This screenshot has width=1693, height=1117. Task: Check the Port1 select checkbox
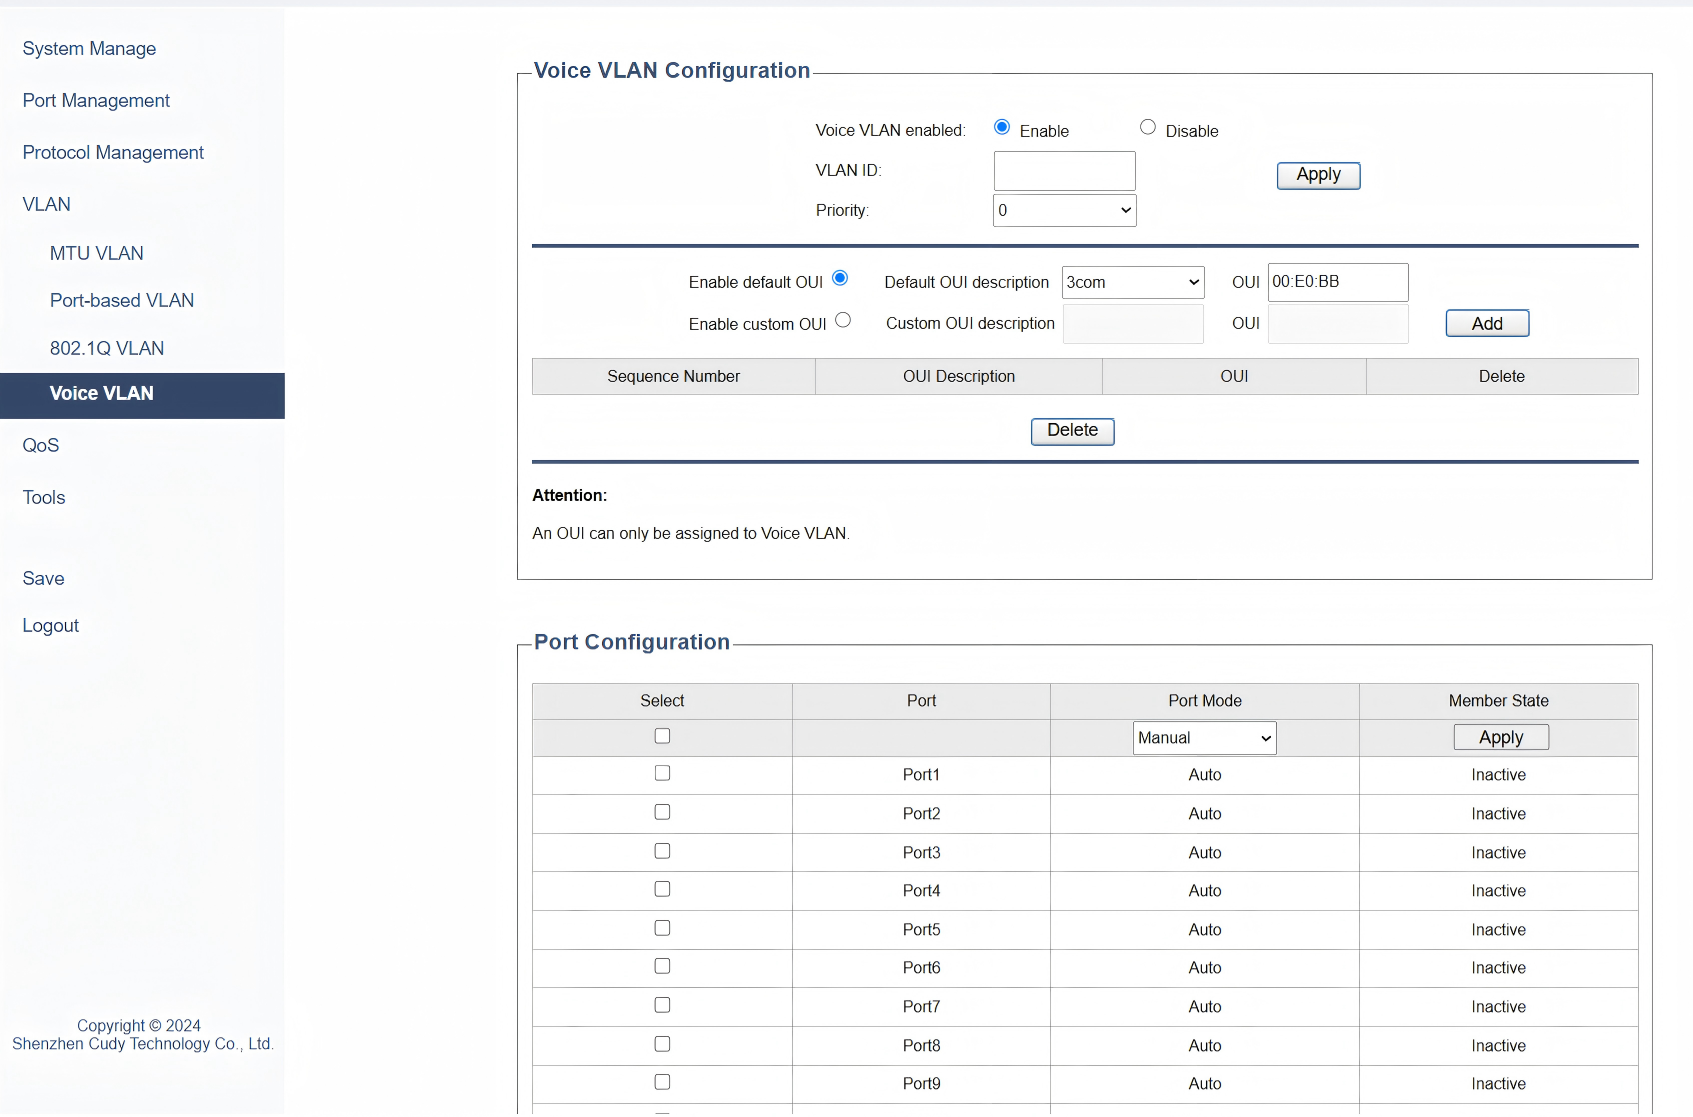[662, 773]
